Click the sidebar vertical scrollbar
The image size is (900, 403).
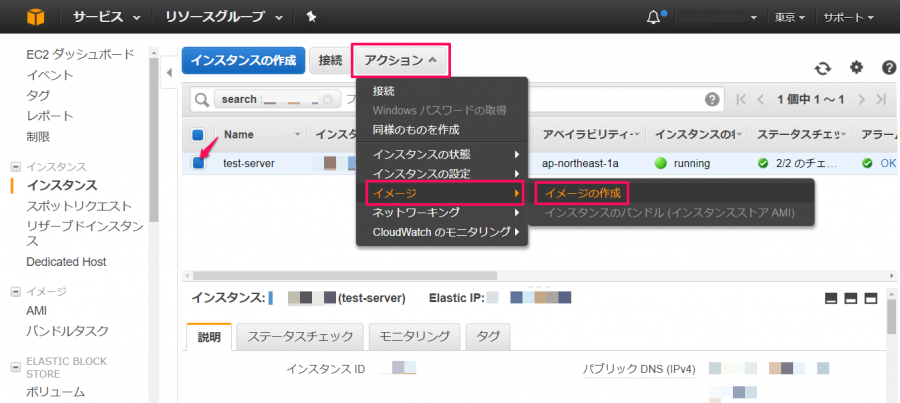(154, 140)
